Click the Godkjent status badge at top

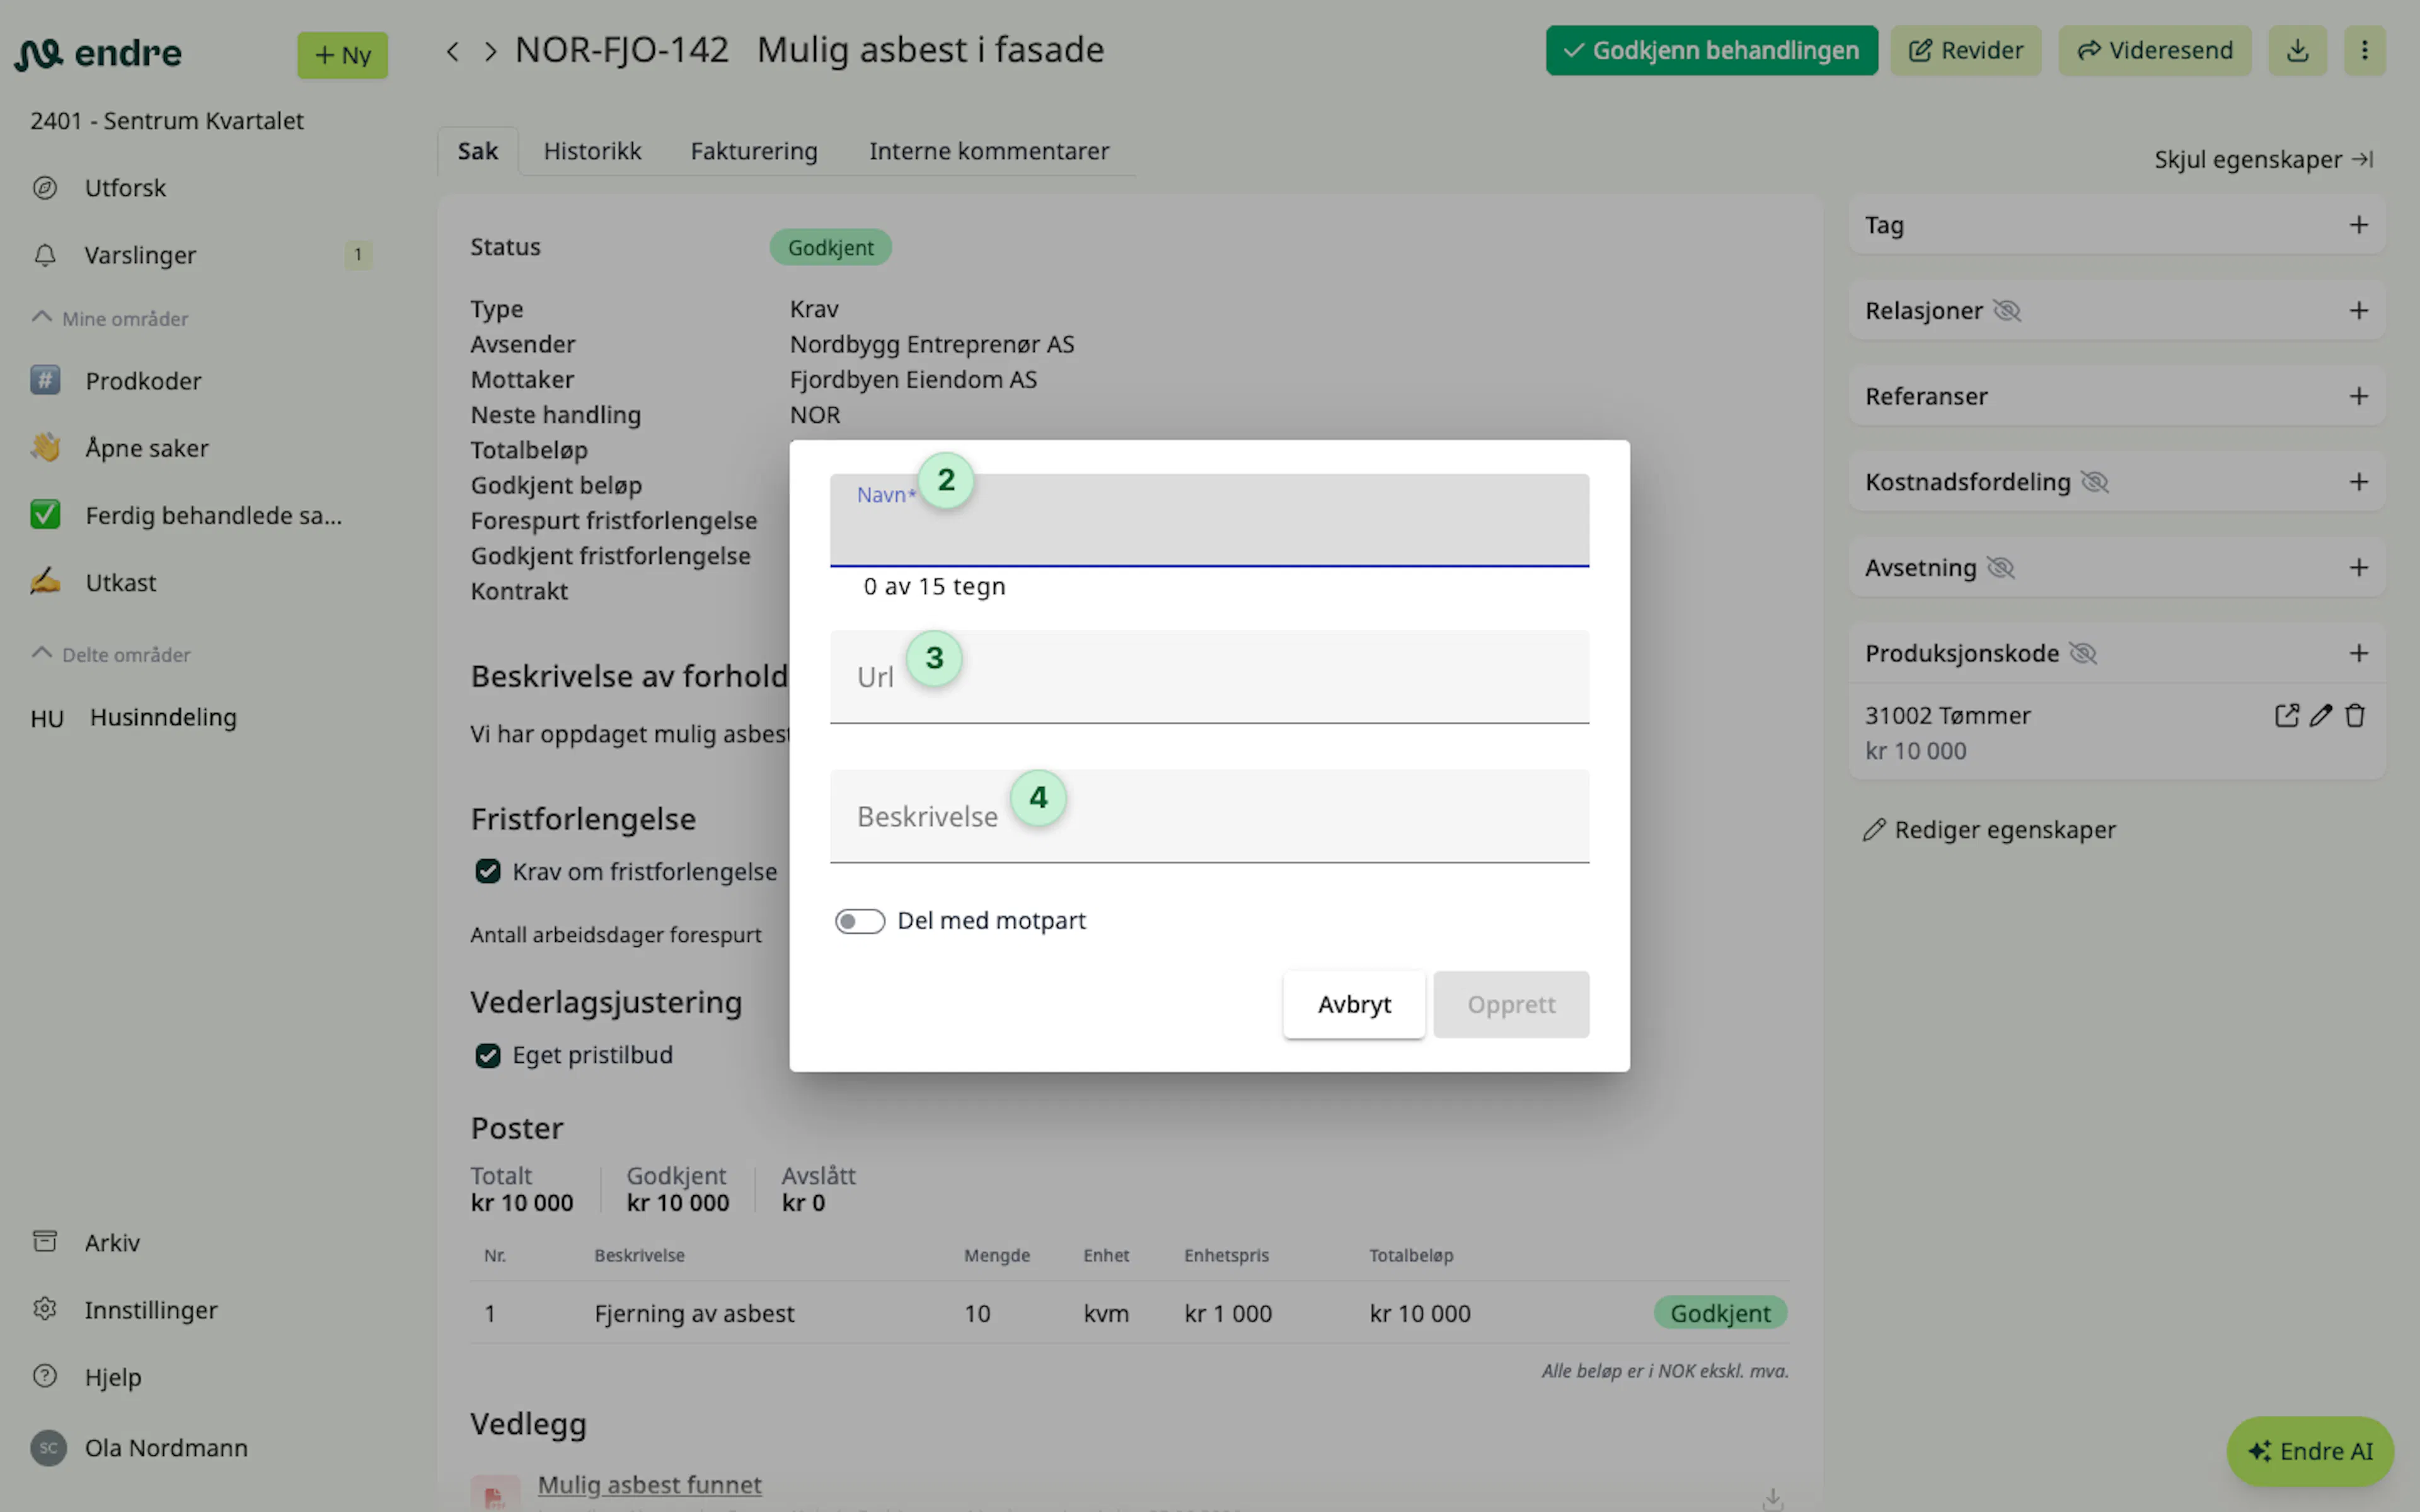coord(830,247)
